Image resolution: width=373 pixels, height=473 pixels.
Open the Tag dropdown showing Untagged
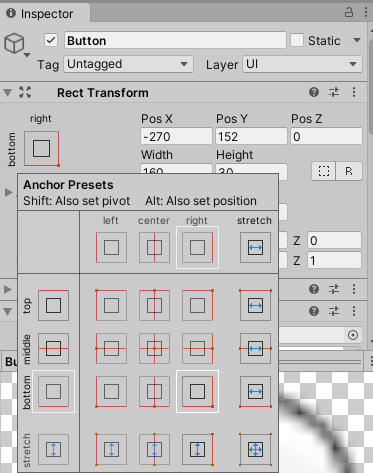click(129, 64)
